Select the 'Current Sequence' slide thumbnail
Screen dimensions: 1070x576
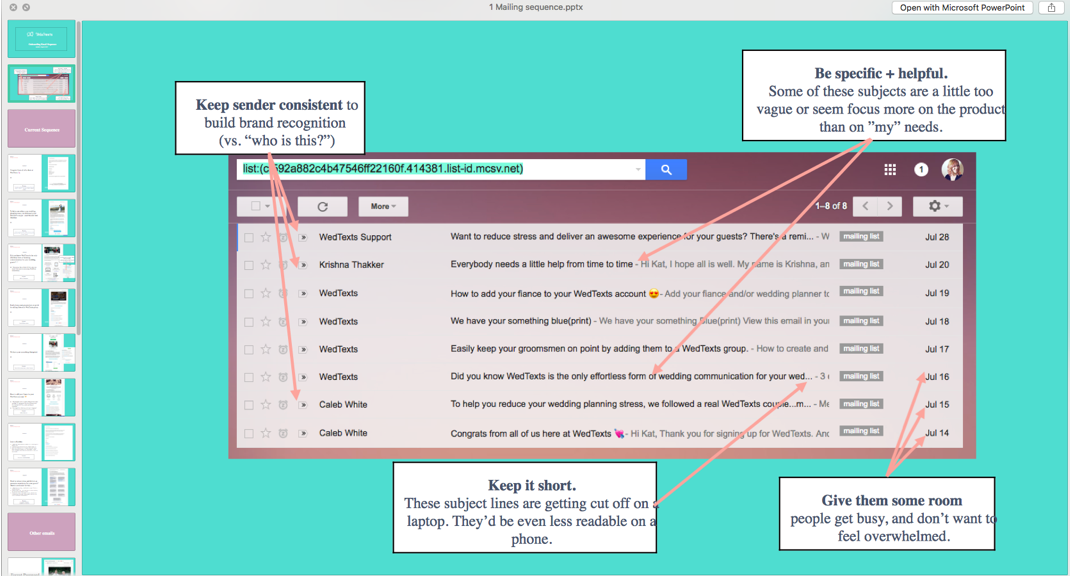[x=42, y=129]
